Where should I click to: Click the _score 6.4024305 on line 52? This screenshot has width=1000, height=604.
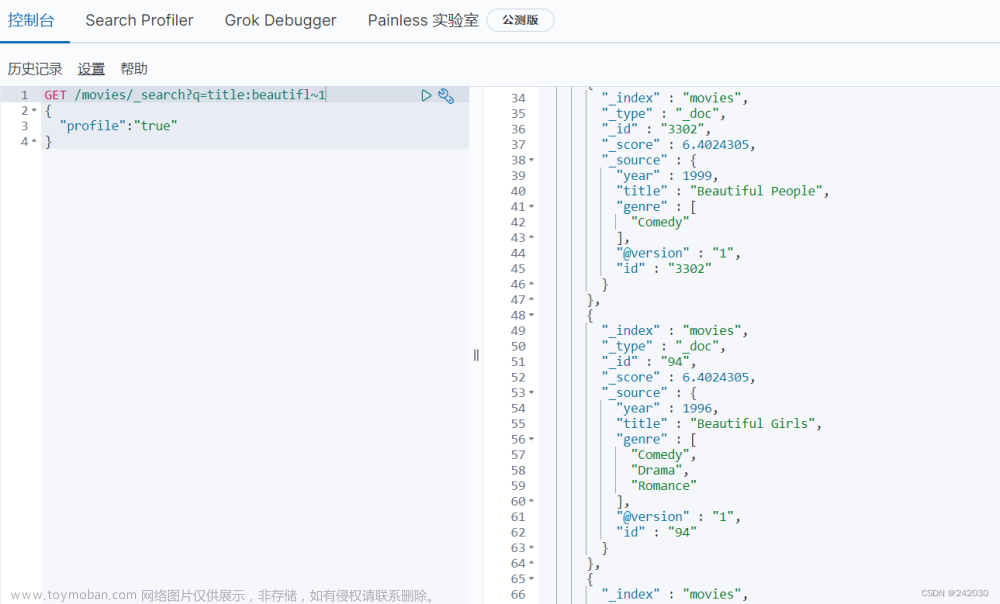point(715,378)
